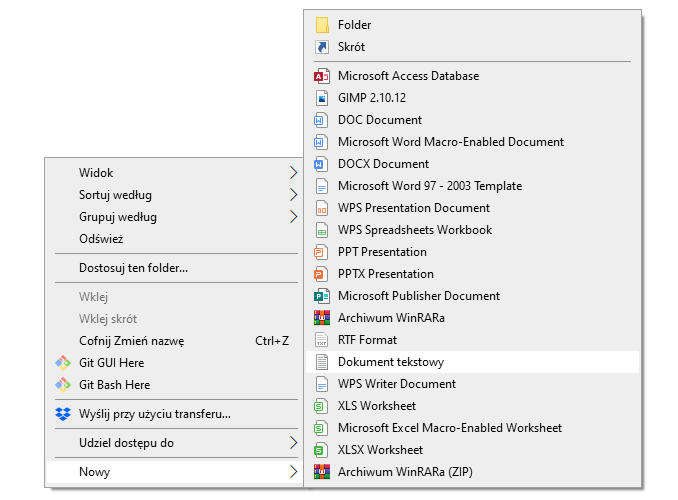The width and height of the screenshot is (678, 500).
Task: Click the Dropbox transfer icon
Action: (x=62, y=414)
